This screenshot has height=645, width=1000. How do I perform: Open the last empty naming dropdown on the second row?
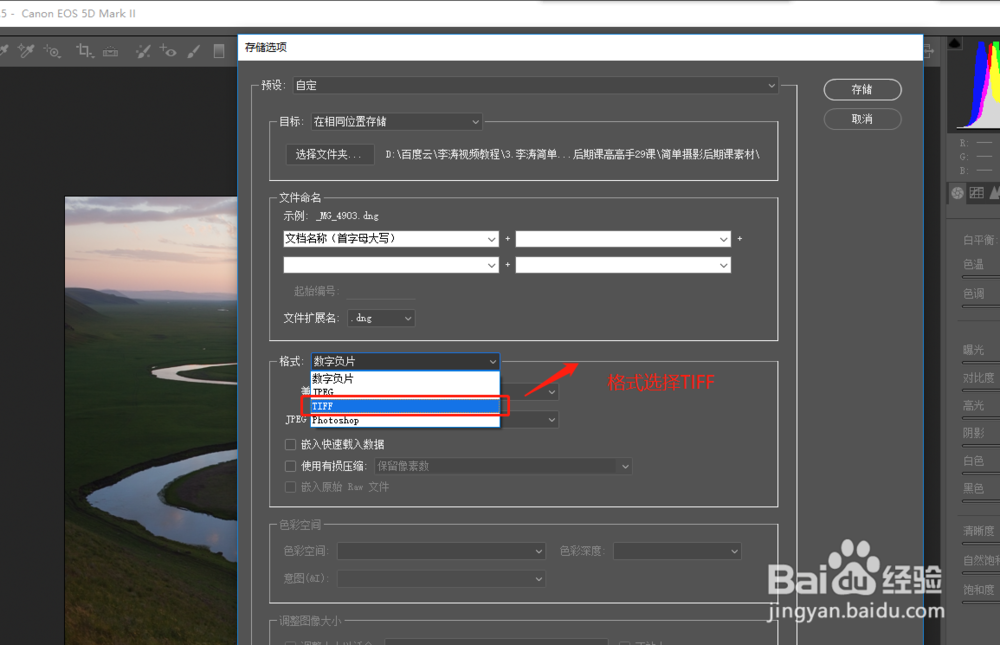623,265
